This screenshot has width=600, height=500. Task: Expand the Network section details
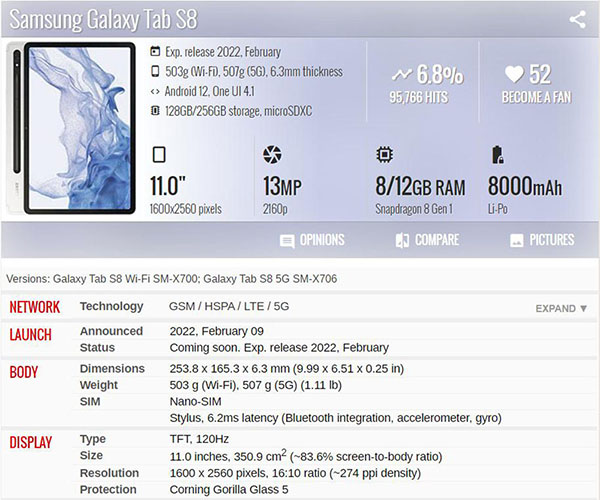(561, 308)
